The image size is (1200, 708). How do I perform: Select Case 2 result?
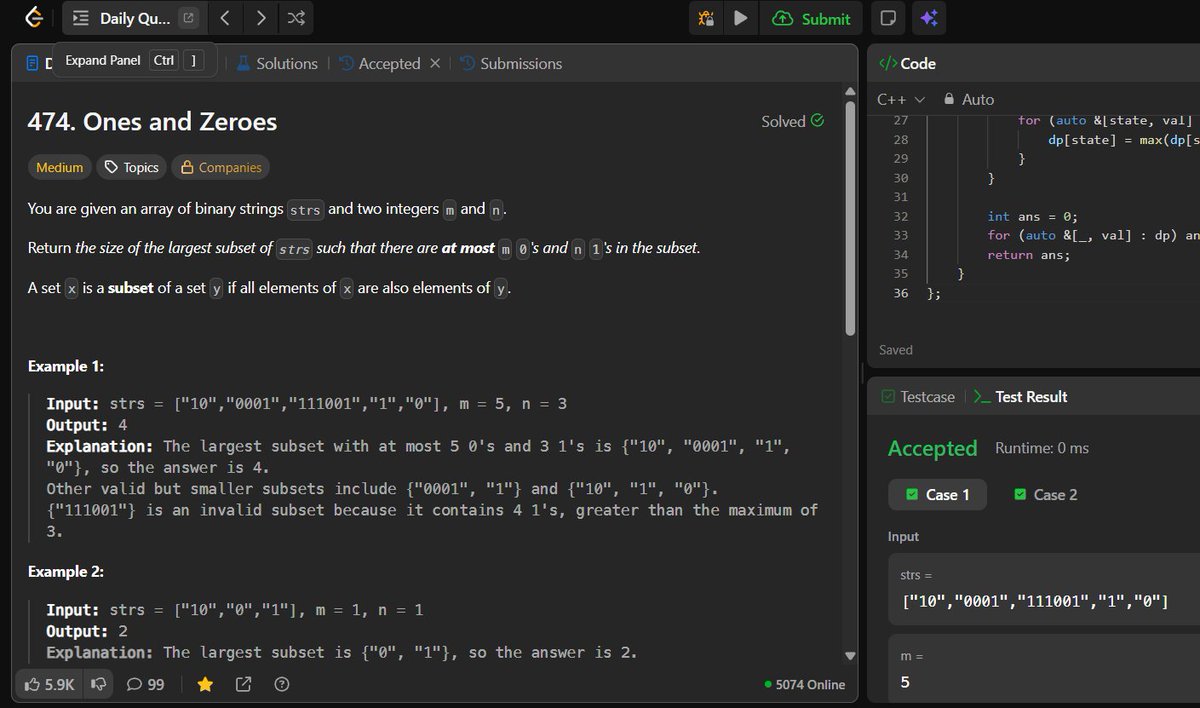1045,494
